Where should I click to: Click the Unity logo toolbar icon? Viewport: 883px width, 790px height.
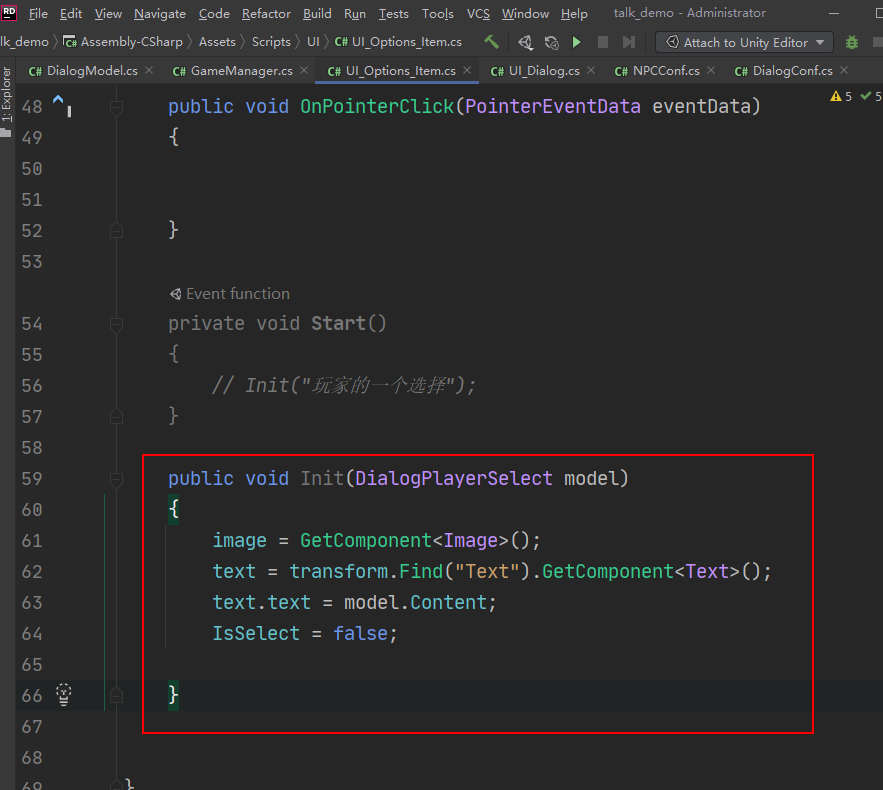point(525,42)
